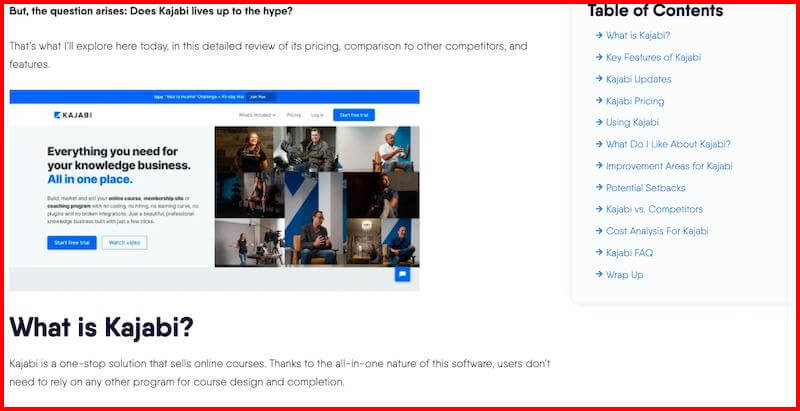Click arrow icon beside Kajabi vs. Competitors
The height and width of the screenshot is (411, 800).
click(599, 209)
